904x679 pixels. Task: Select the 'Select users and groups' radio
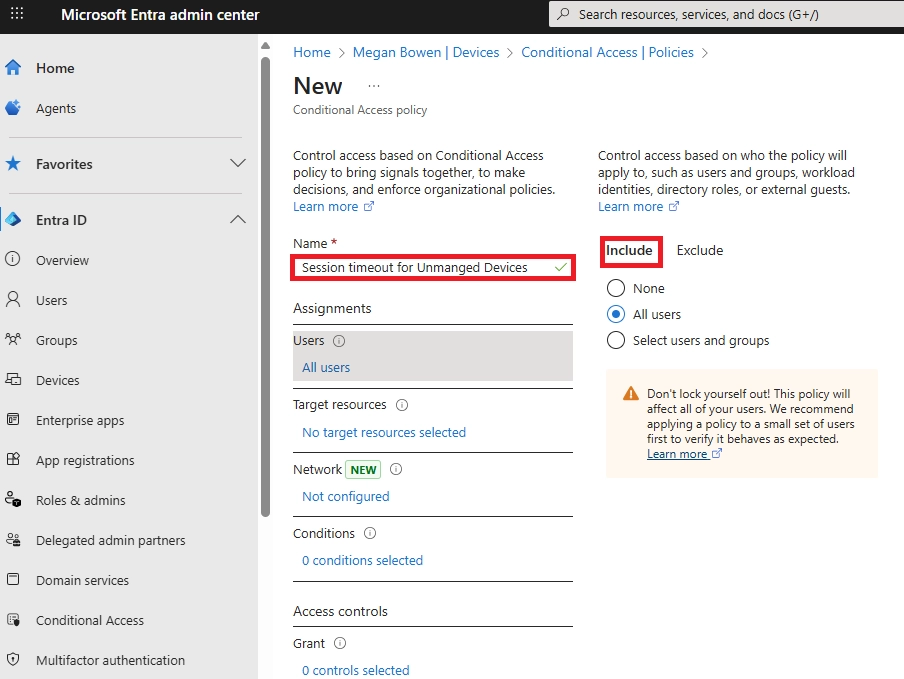616,340
